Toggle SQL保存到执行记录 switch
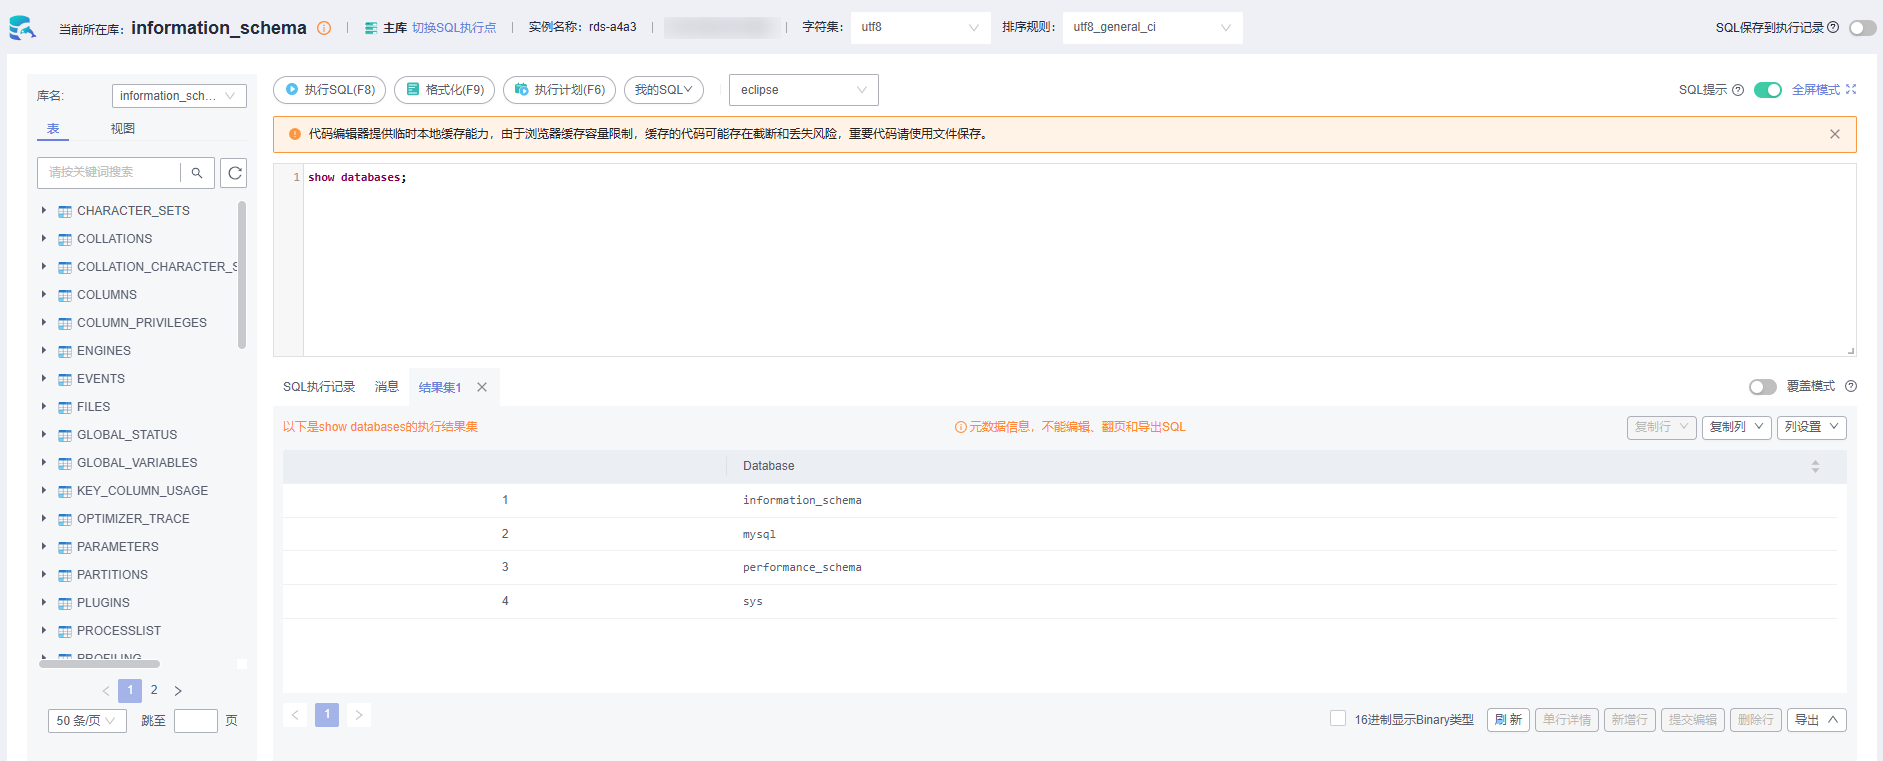Image resolution: width=1883 pixels, height=761 pixels. point(1862,28)
